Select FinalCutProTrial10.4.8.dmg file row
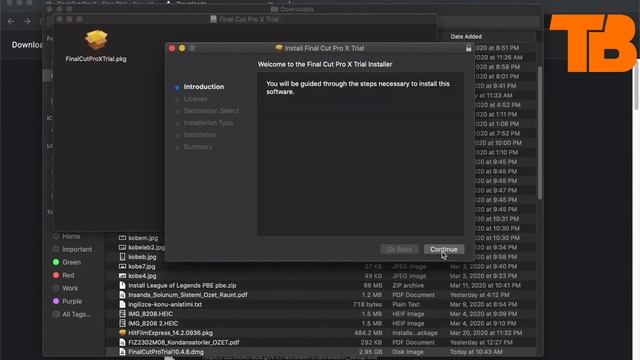This screenshot has height=360, width=640. 320,352
